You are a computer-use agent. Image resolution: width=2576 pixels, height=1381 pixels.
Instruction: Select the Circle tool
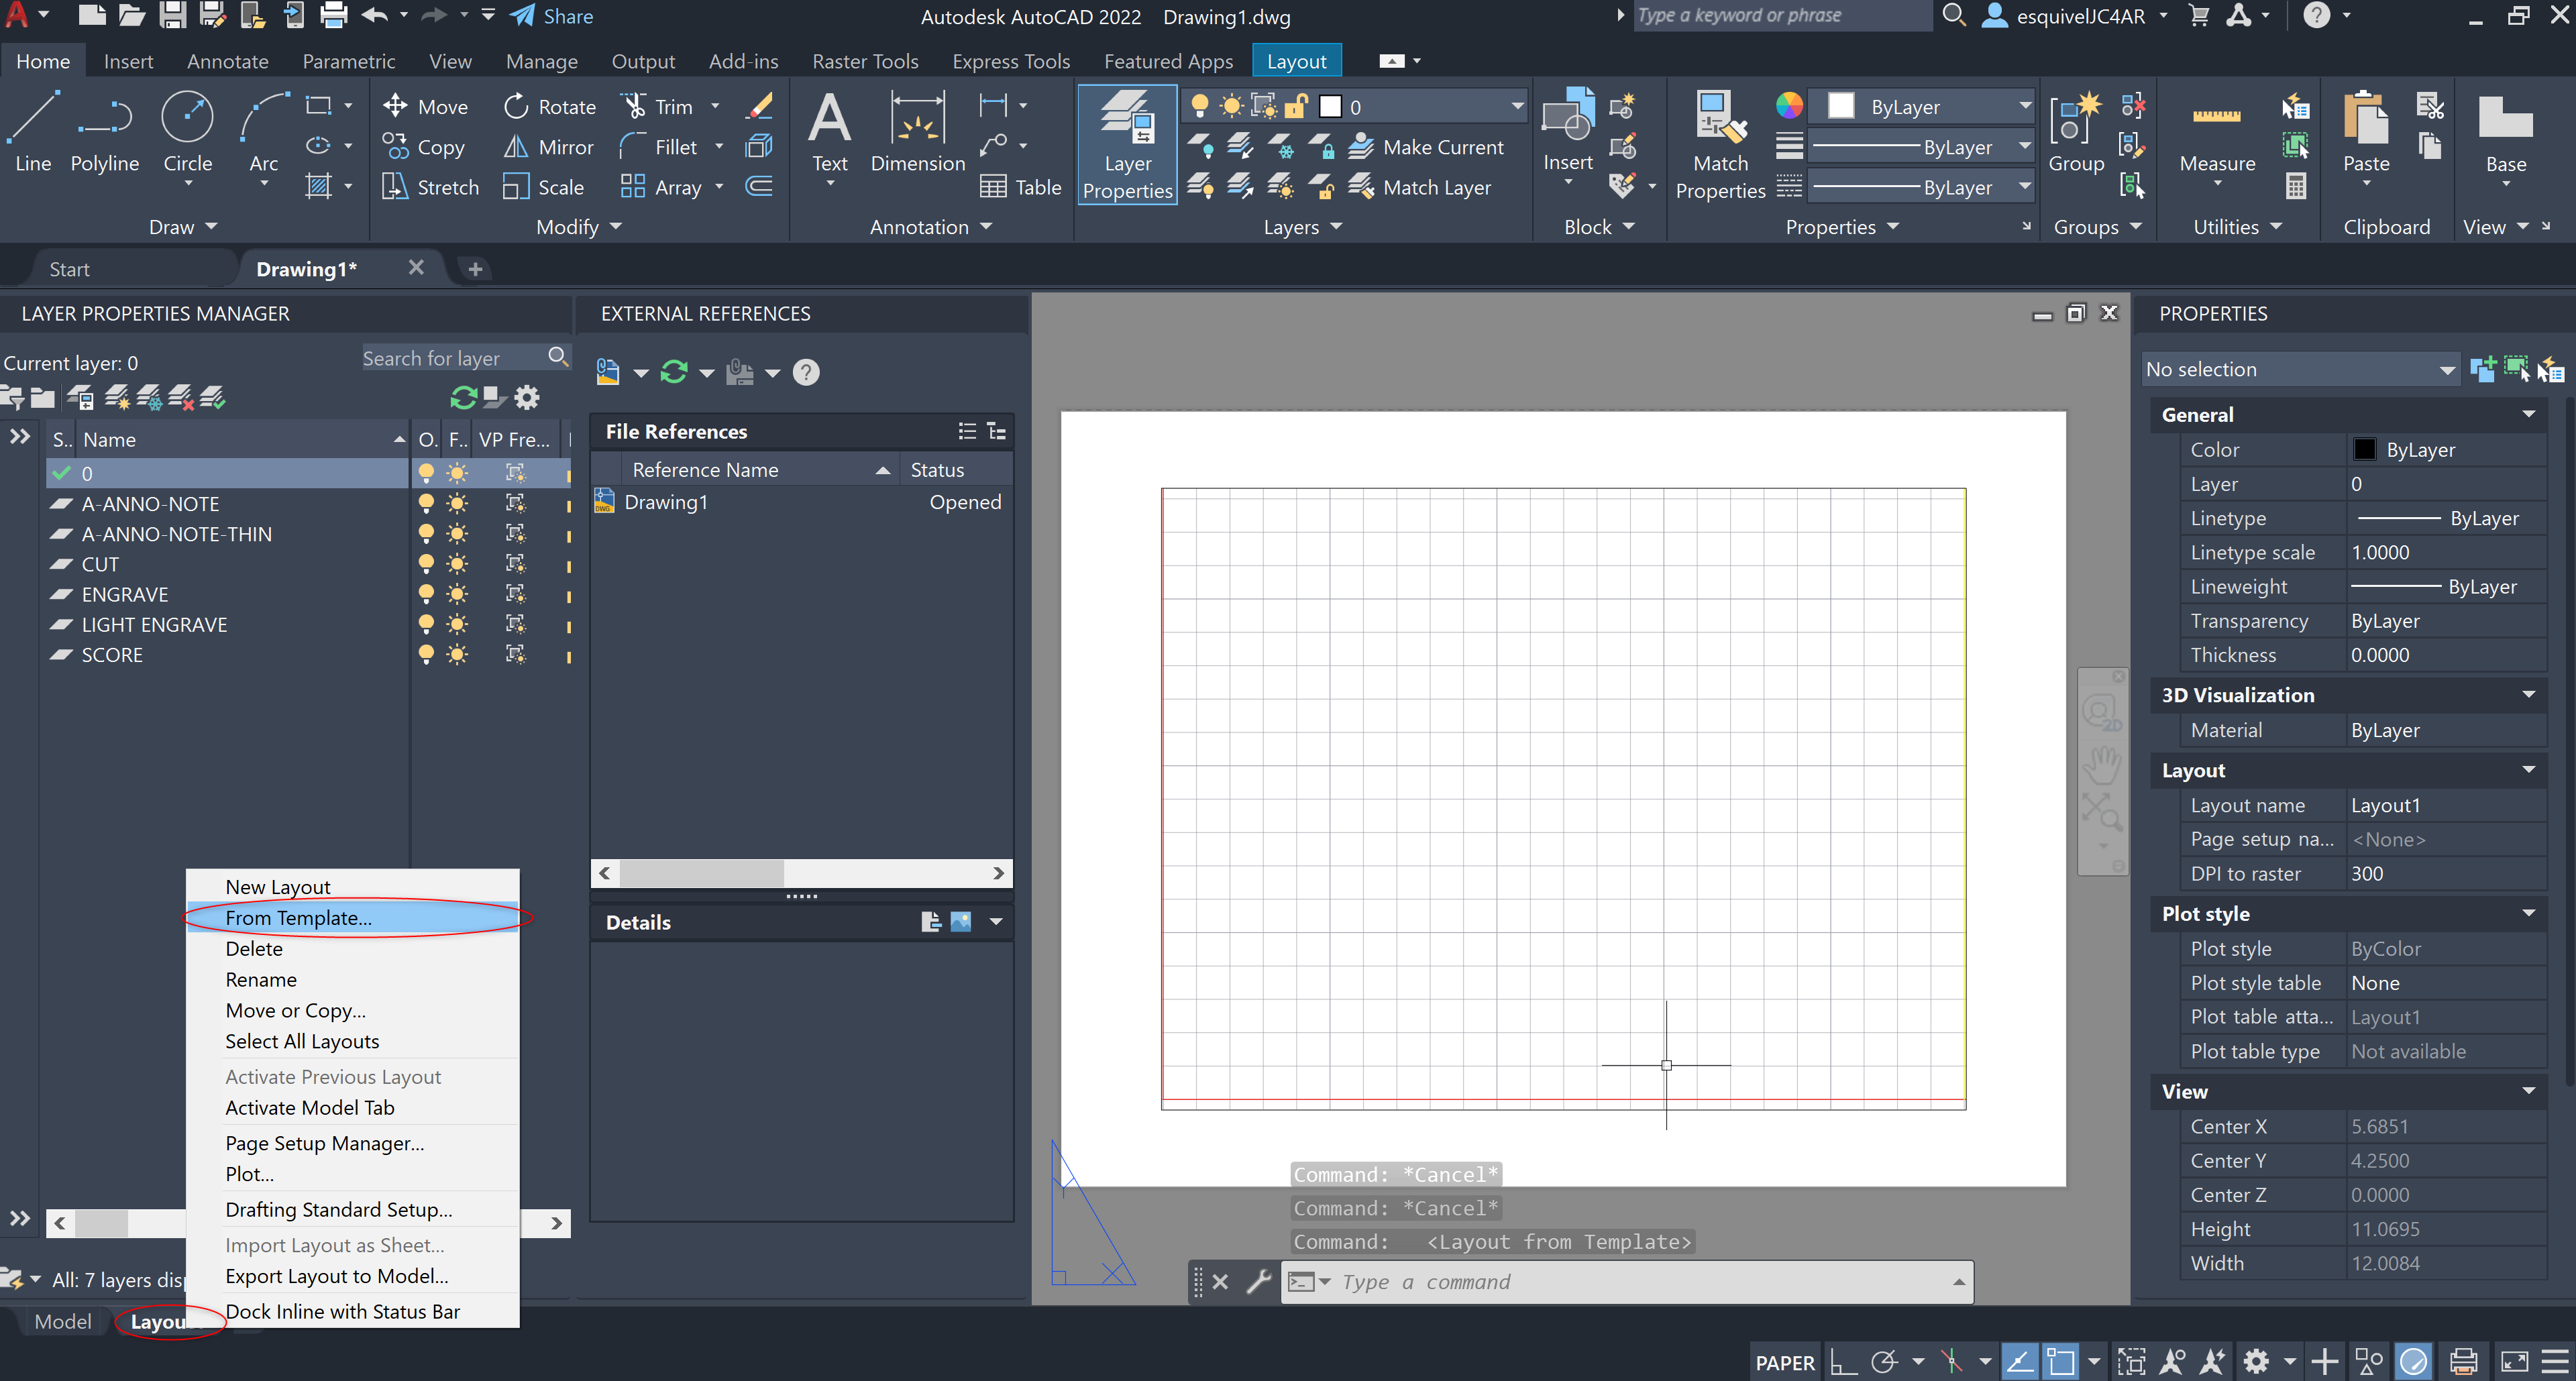pos(188,133)
